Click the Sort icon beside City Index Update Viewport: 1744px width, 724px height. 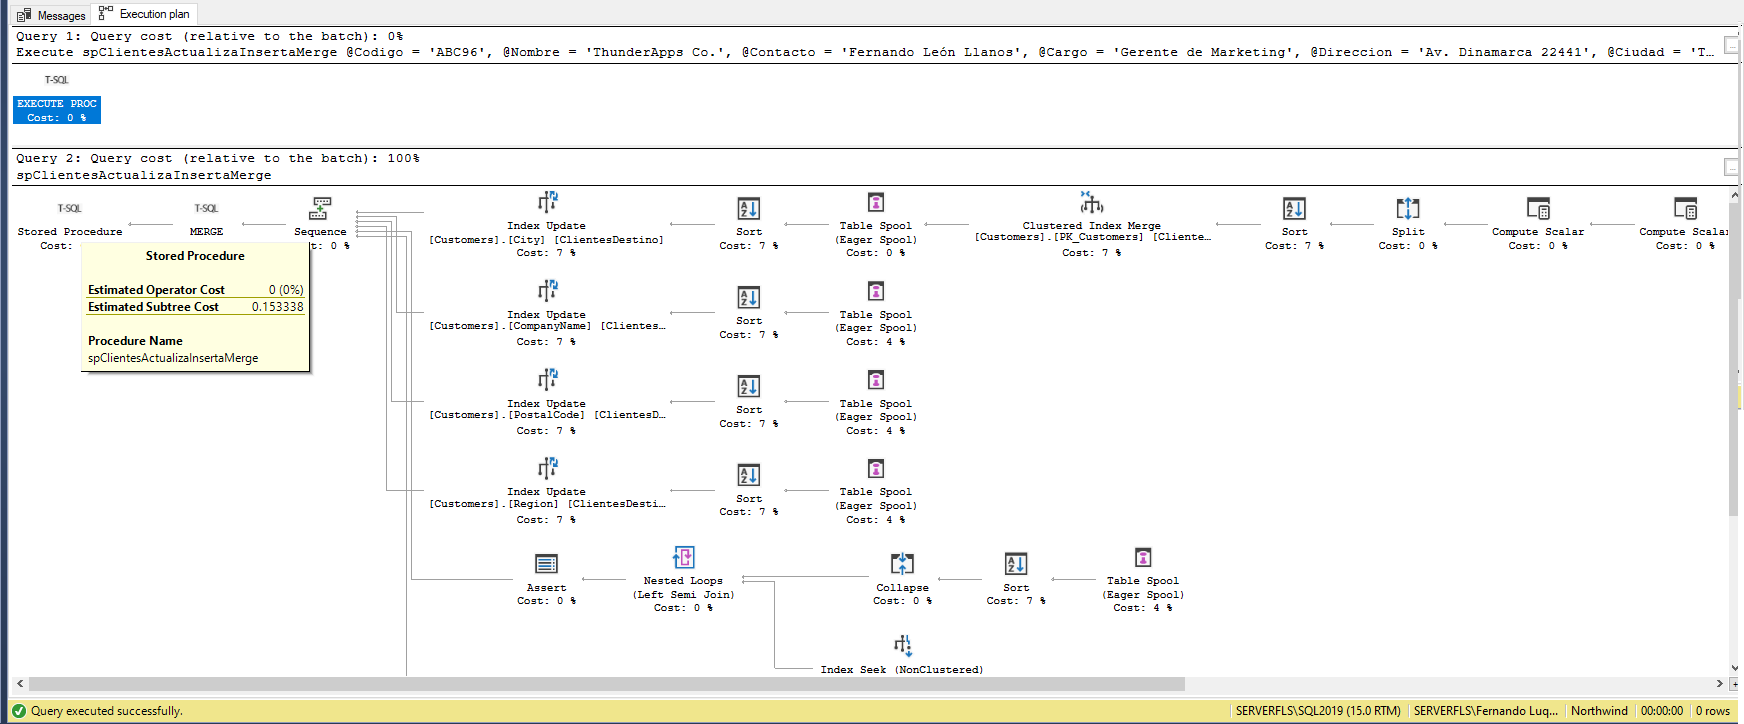pos(749,209)
